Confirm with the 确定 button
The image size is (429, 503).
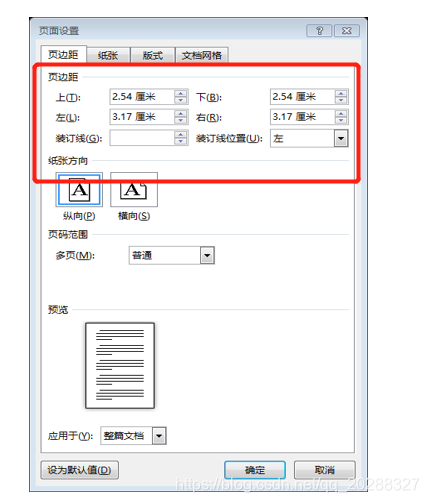coord(255,470)
